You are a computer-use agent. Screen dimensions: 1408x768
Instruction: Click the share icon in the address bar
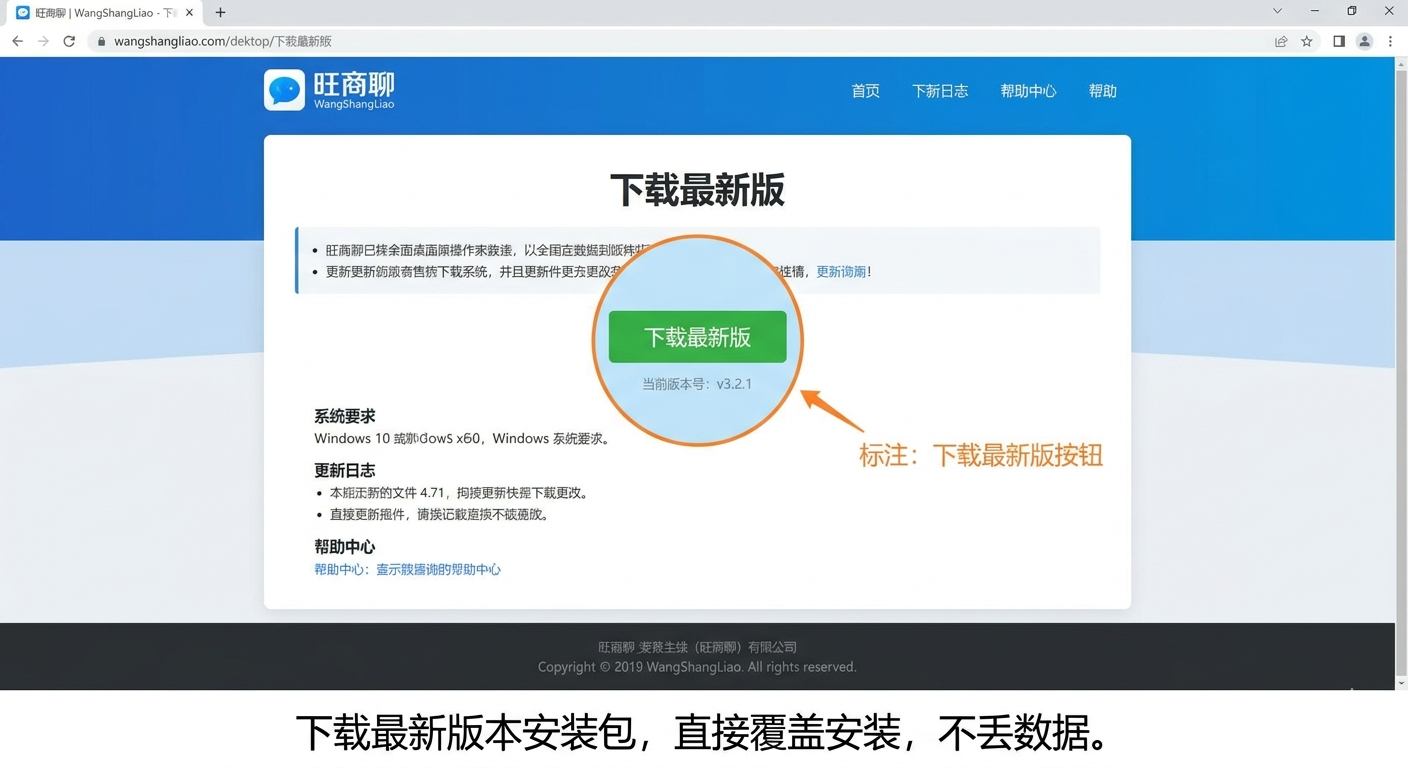click(x=1282, y=41)
